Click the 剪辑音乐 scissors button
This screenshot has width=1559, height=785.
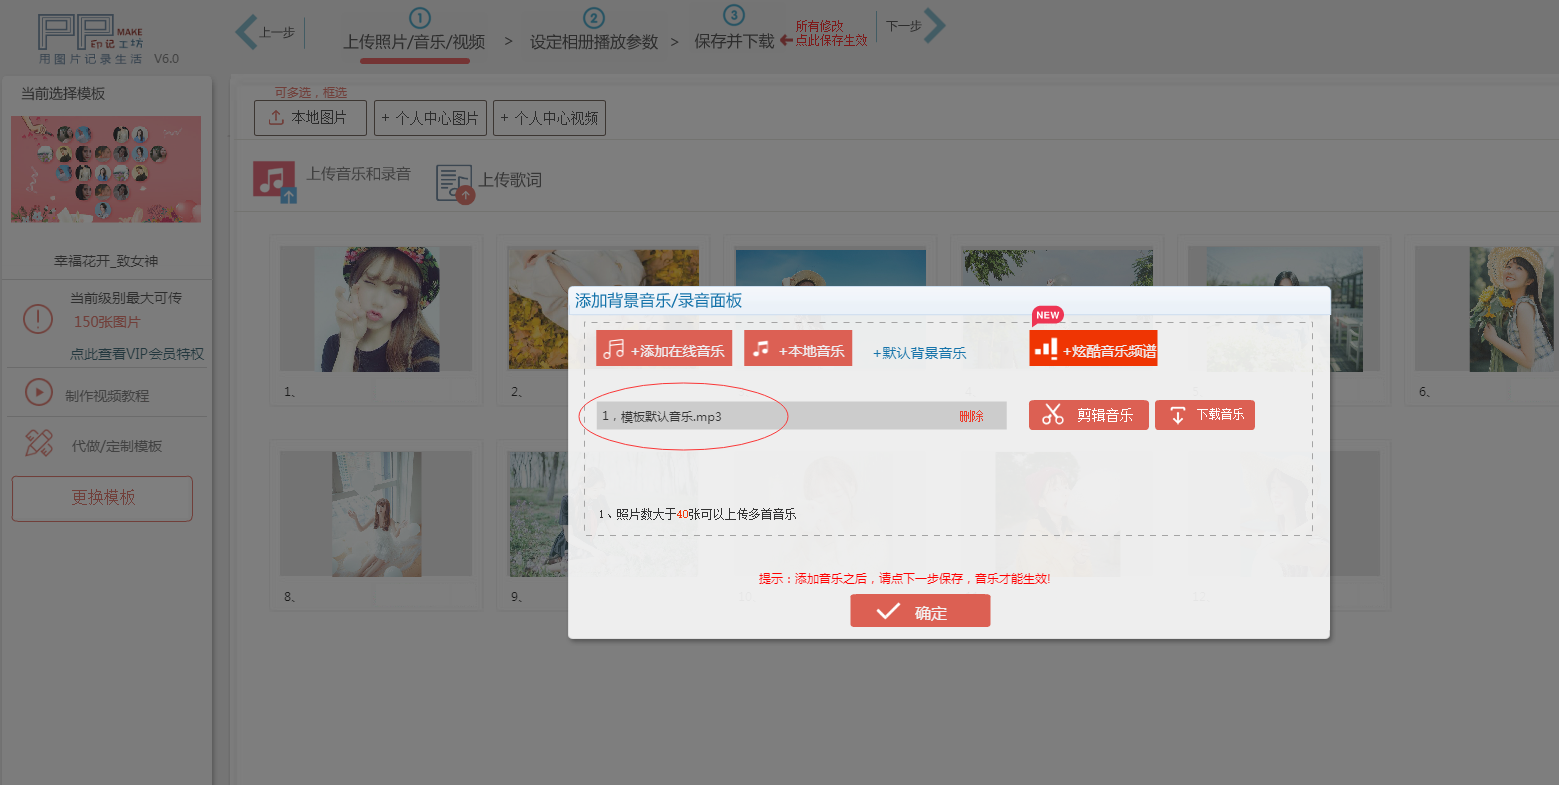click(x=1089, y=415)
